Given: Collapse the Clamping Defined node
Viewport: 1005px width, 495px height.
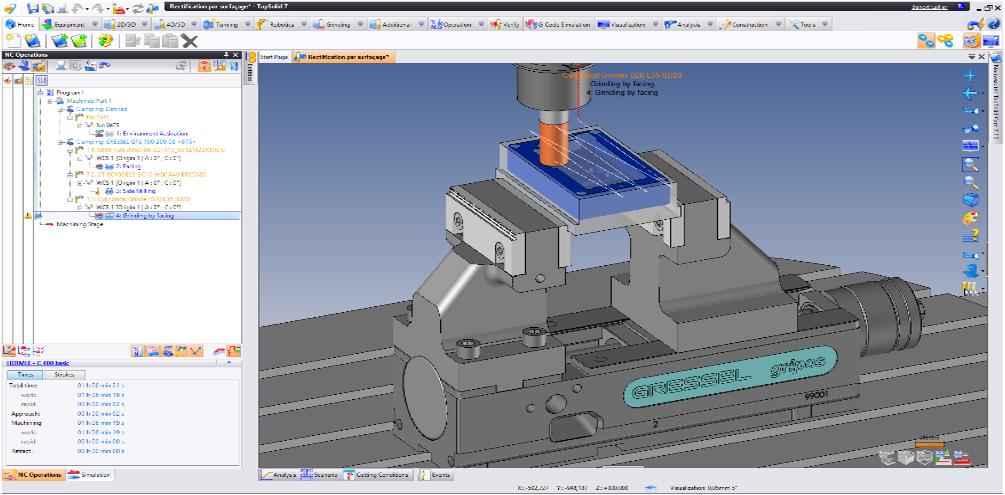Looking at the screenshot, I should tap(59, 110).
